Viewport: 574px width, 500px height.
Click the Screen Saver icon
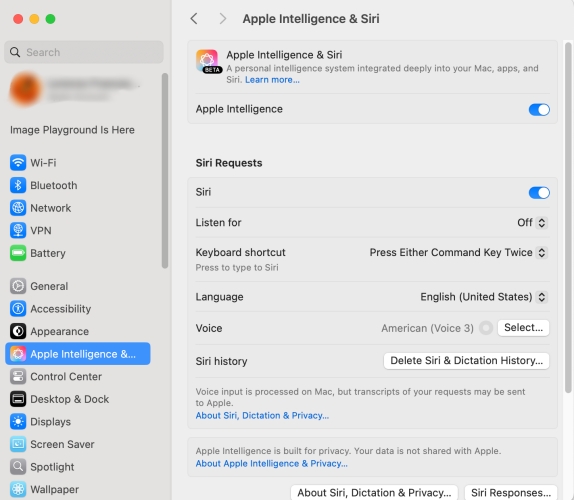(x=18, y=444)
